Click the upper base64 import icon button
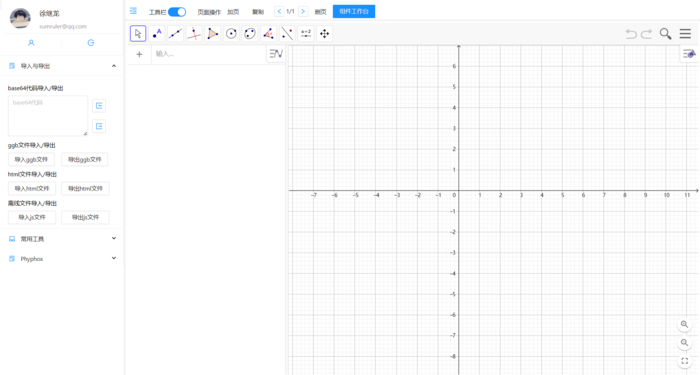This screenshot has height=375, width=700. [99, 106]
